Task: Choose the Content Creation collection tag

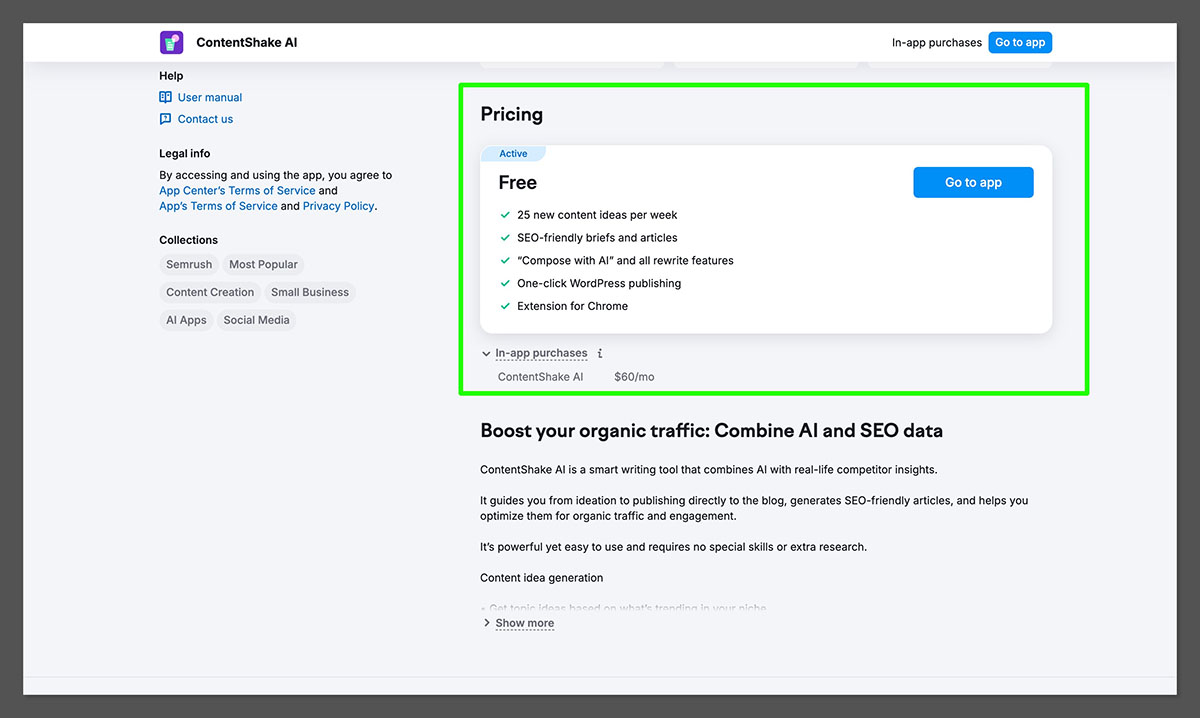Action: [210, 293]
